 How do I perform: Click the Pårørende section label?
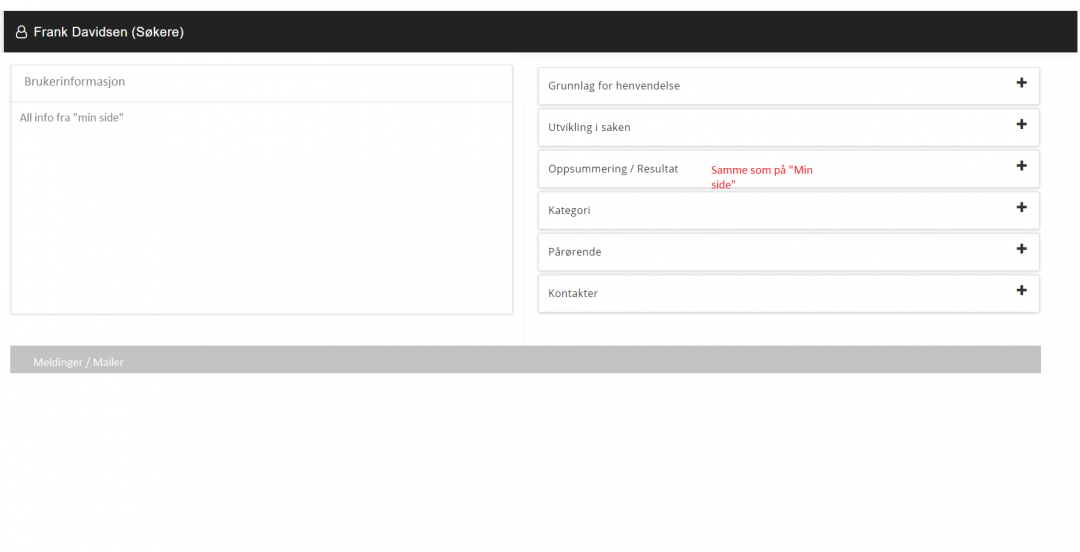pos(574,252)
